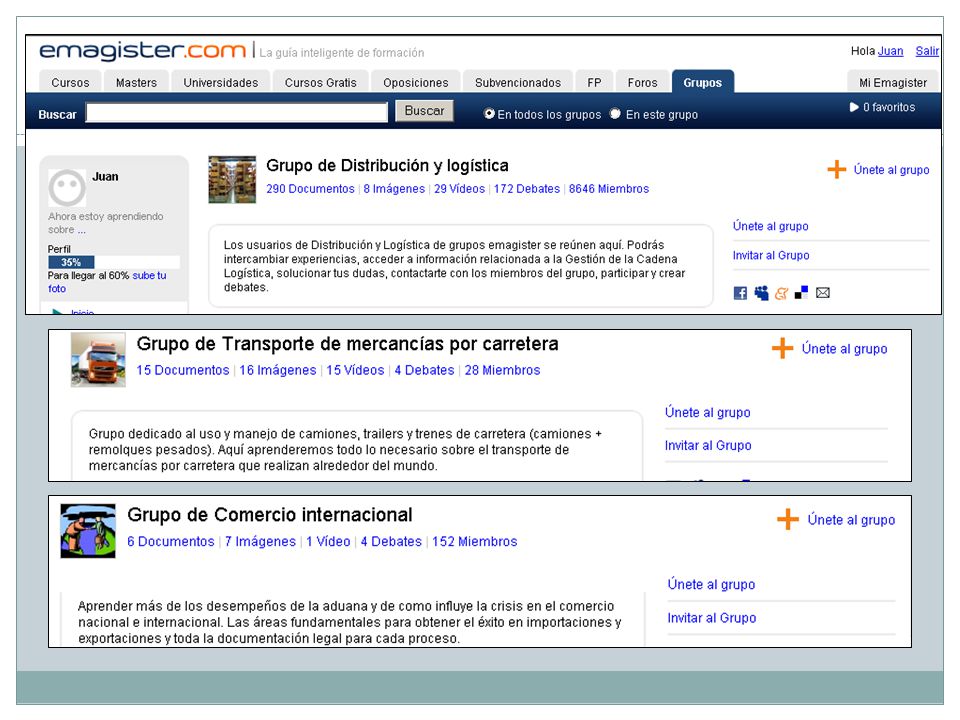Open 15 Vídeos link
The height and width of the screenshot is (720, 960).
[355, 370]
